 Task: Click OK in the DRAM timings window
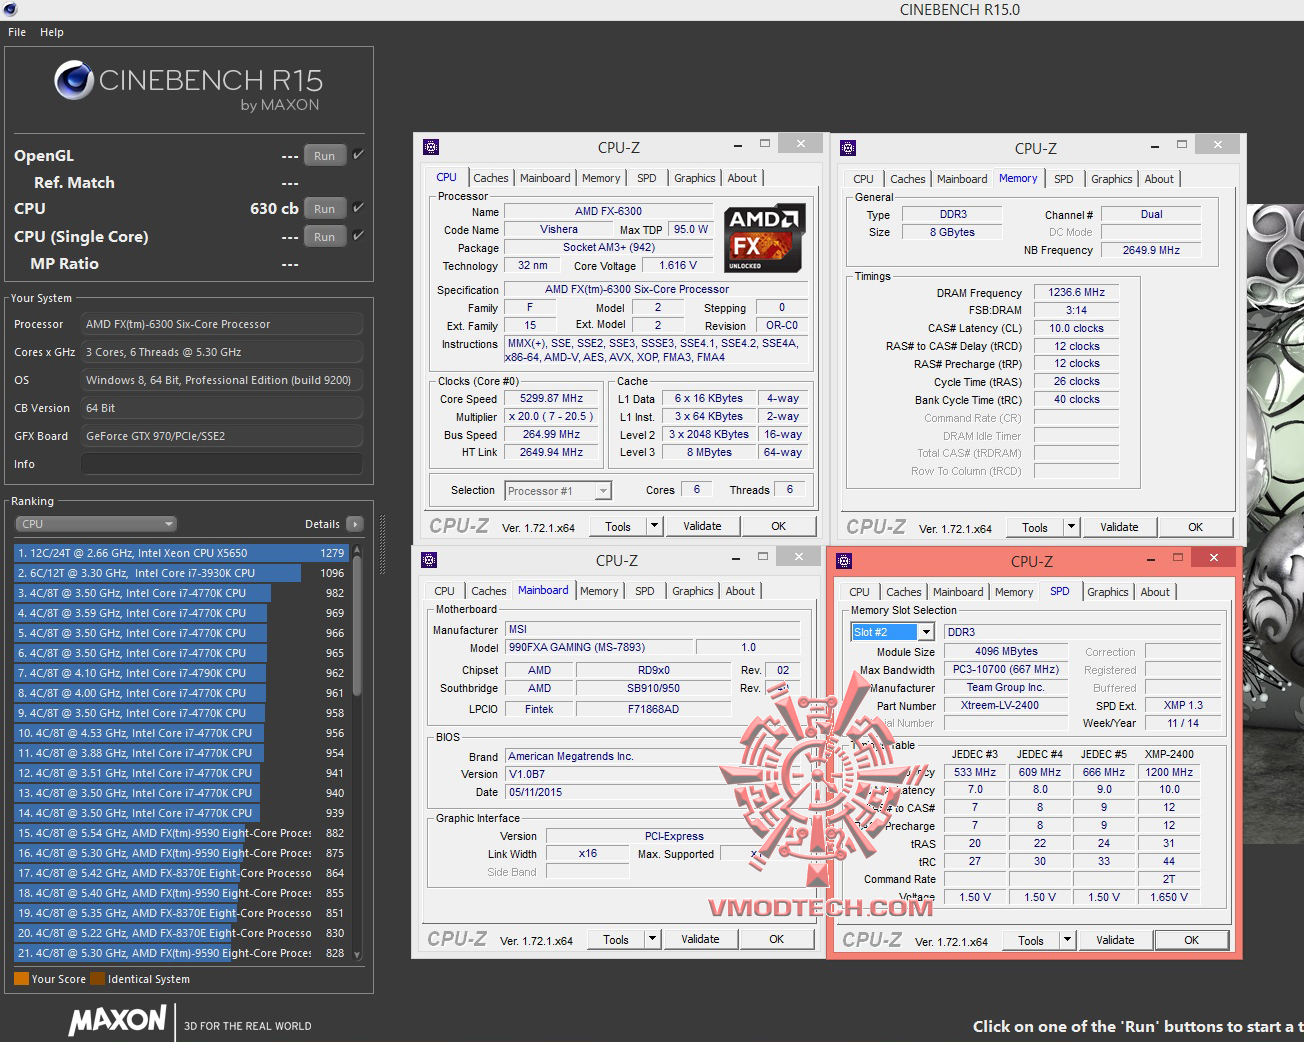pyautogui.click(x=1196, y=527)
